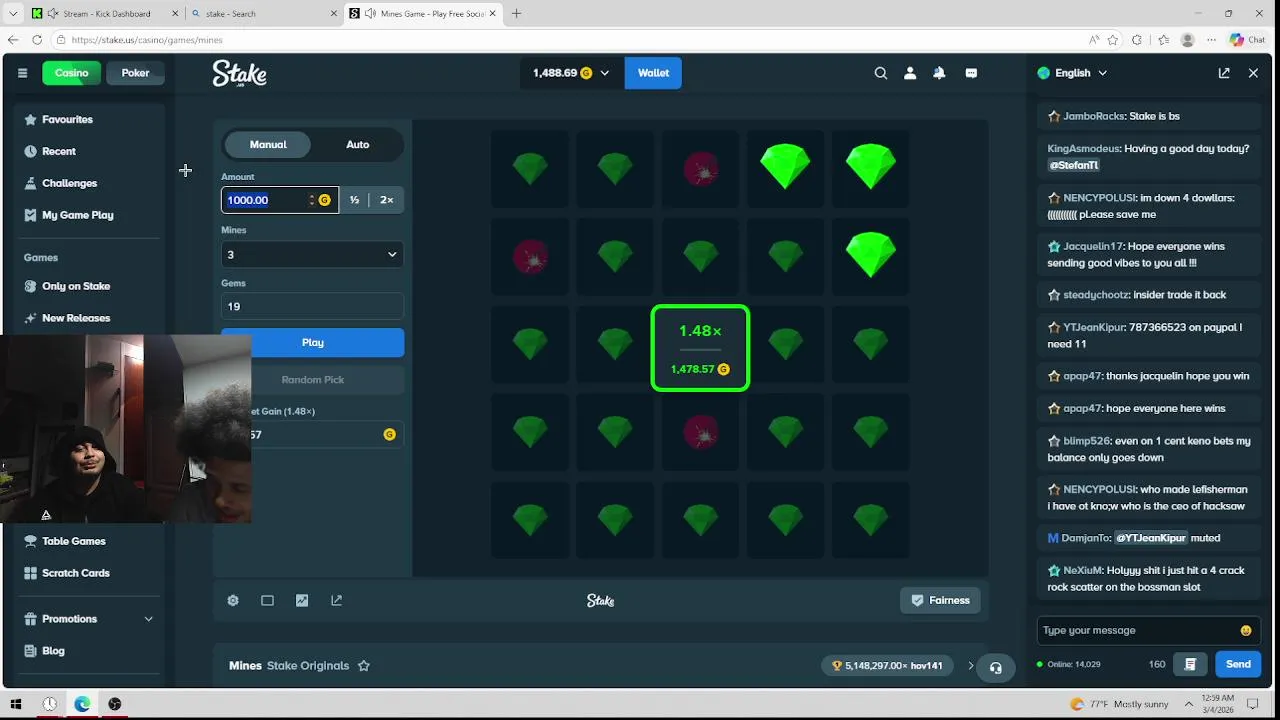Toggle the chat bubble icon in header
The height and width of the screenshot is (720, 1280).
click(x=971, y=73)
